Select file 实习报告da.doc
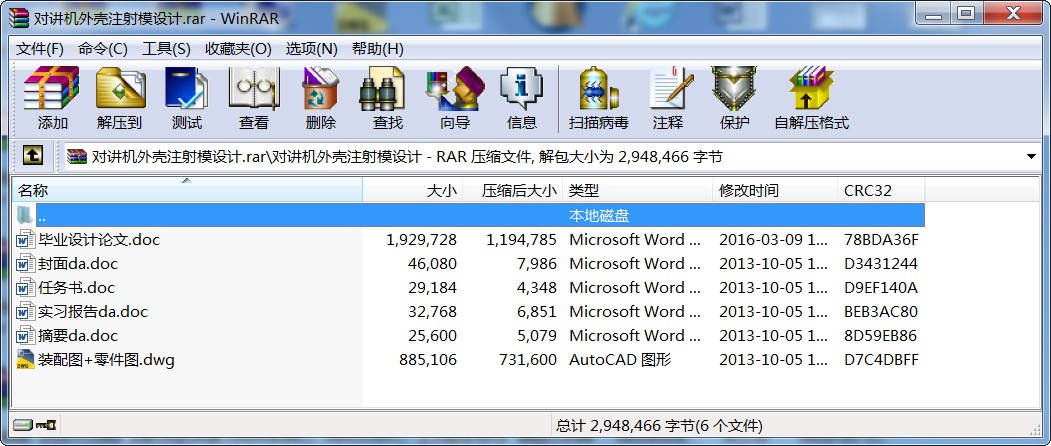This screenshot has height=446, width=1051. [92, 312]
